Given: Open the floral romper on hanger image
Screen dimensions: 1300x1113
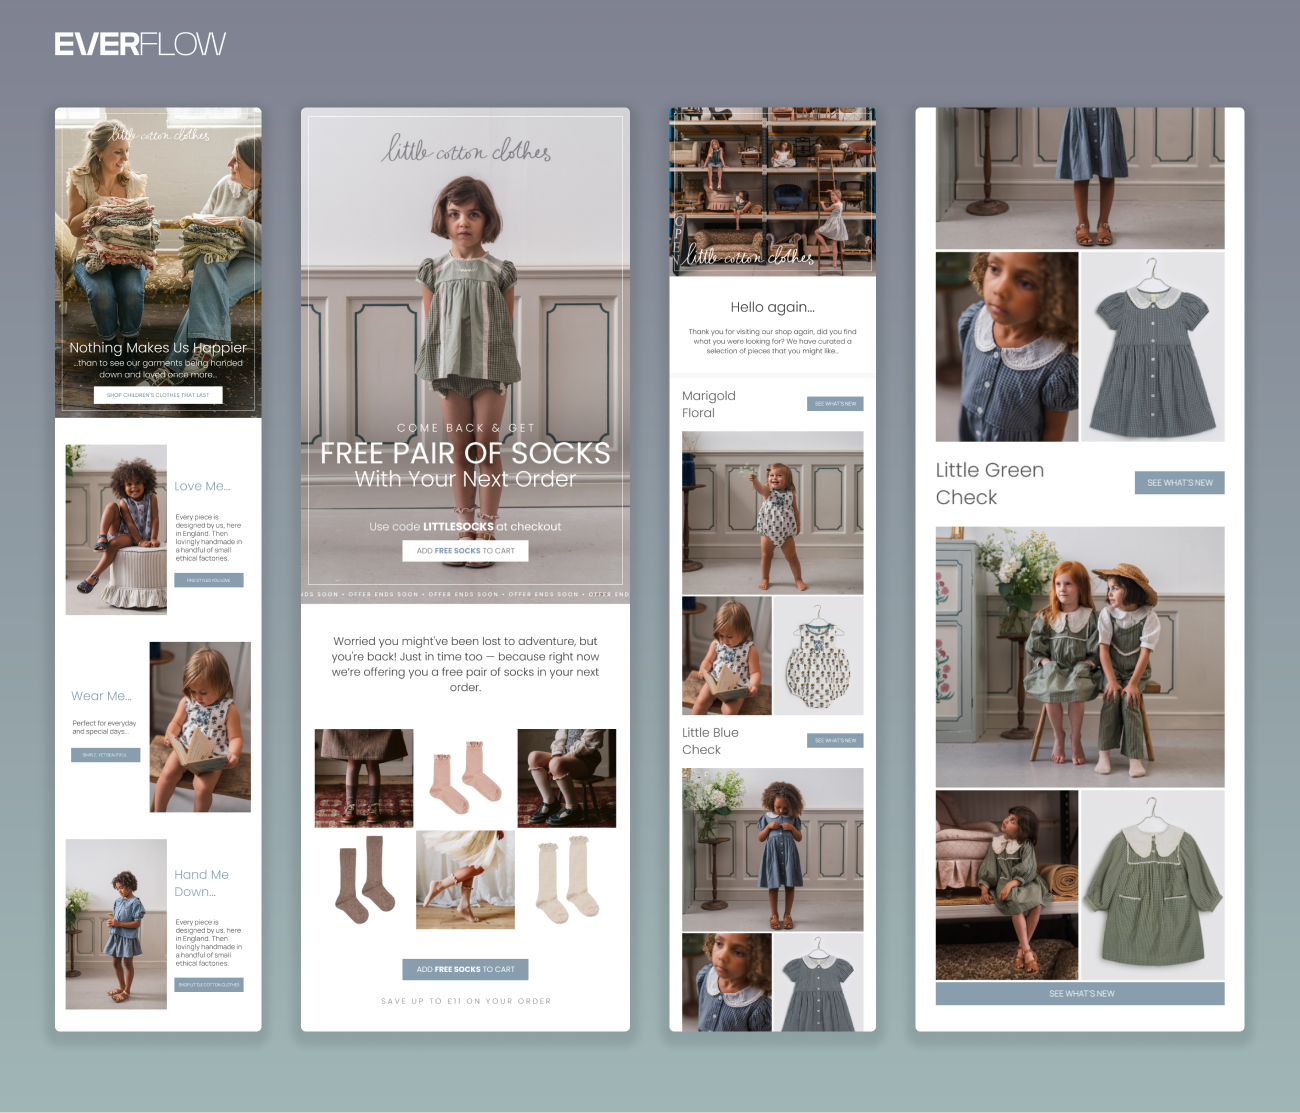Looking at the screenshot, I should tap(818, 656).
